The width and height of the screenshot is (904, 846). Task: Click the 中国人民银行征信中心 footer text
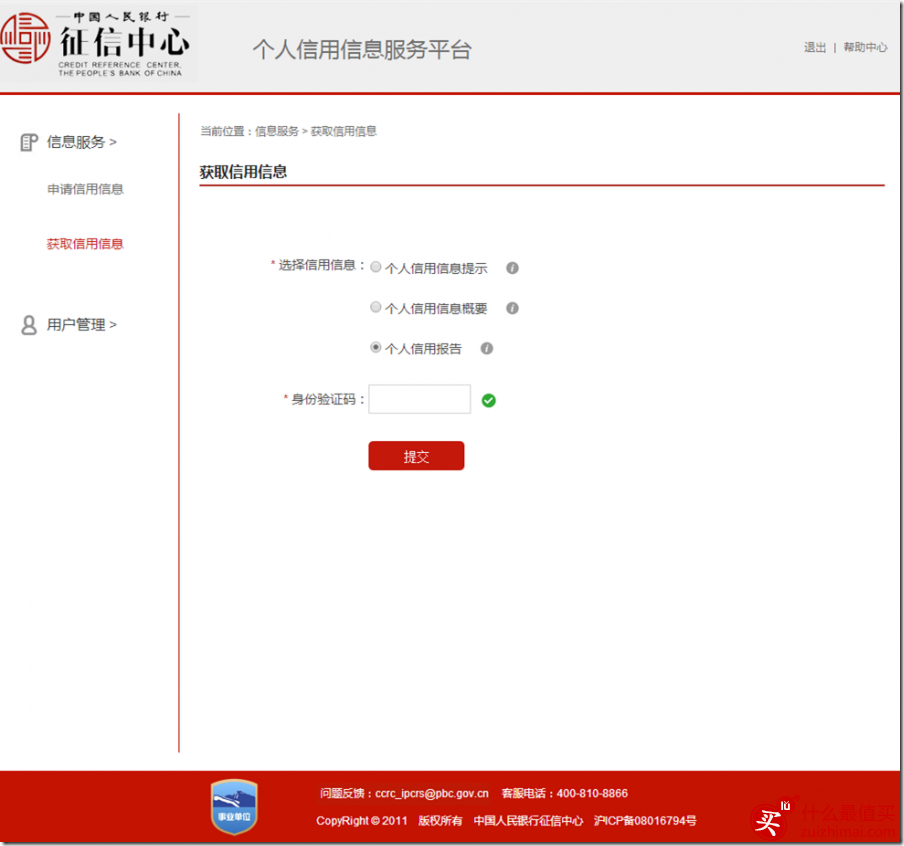pyautogui.click(x=528, y=821)
